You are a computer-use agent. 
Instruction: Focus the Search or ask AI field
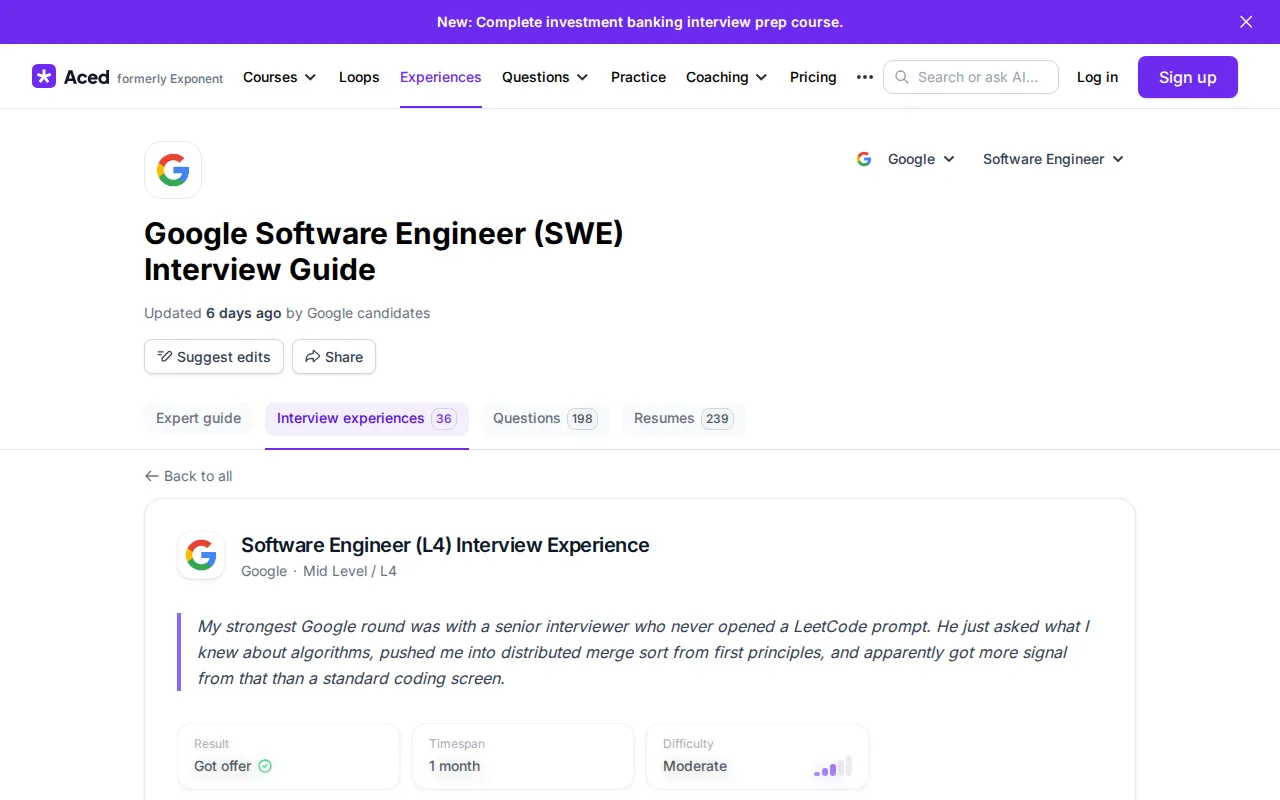(970, 77)
